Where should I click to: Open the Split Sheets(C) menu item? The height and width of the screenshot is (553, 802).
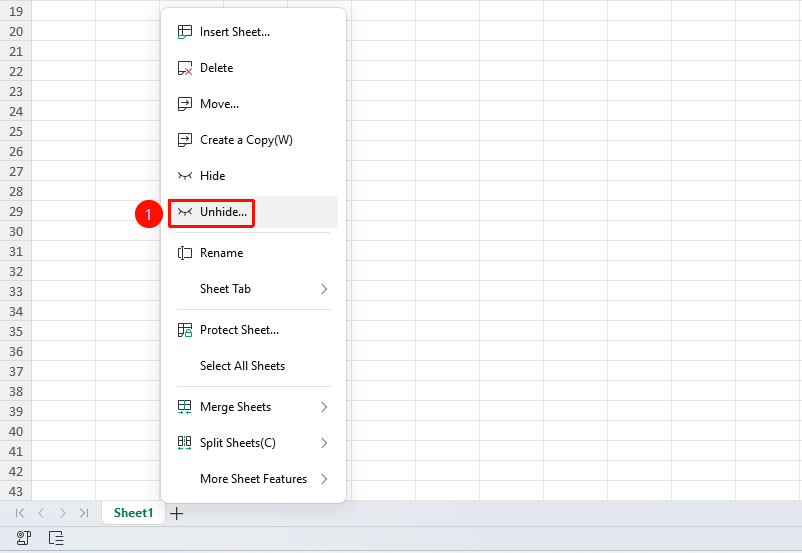253,443
